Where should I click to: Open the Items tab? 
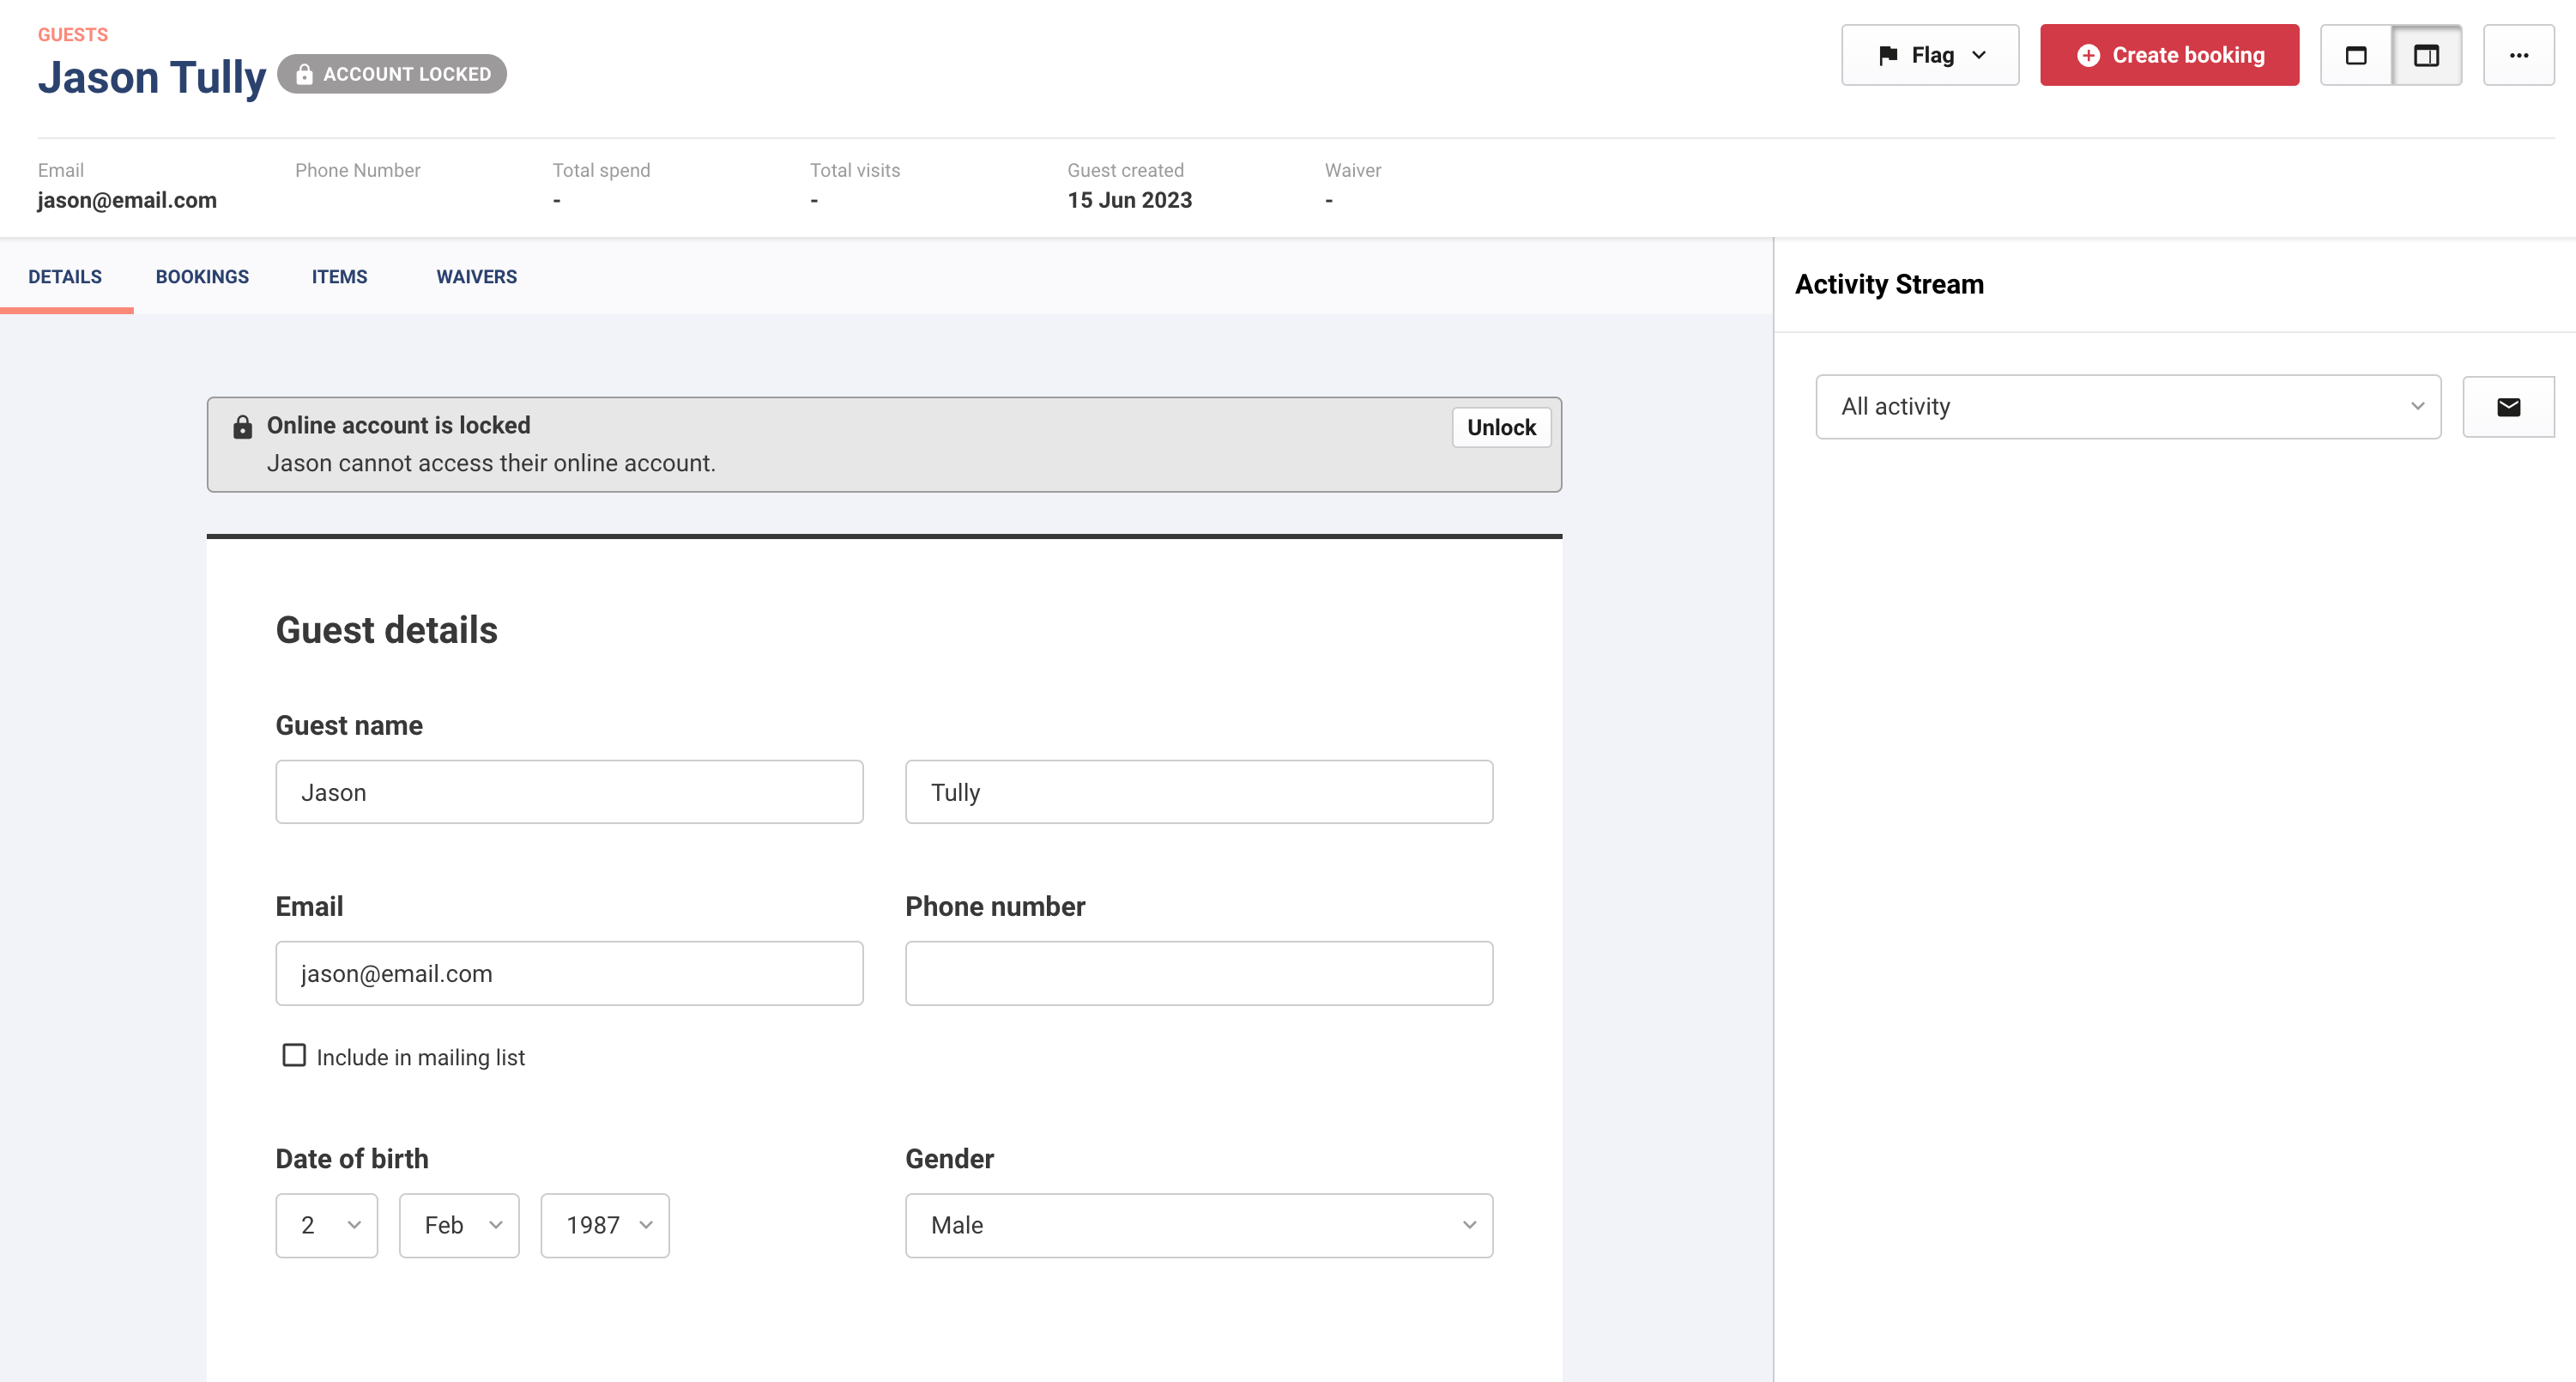pyautogui.click(x=339, y=277)
